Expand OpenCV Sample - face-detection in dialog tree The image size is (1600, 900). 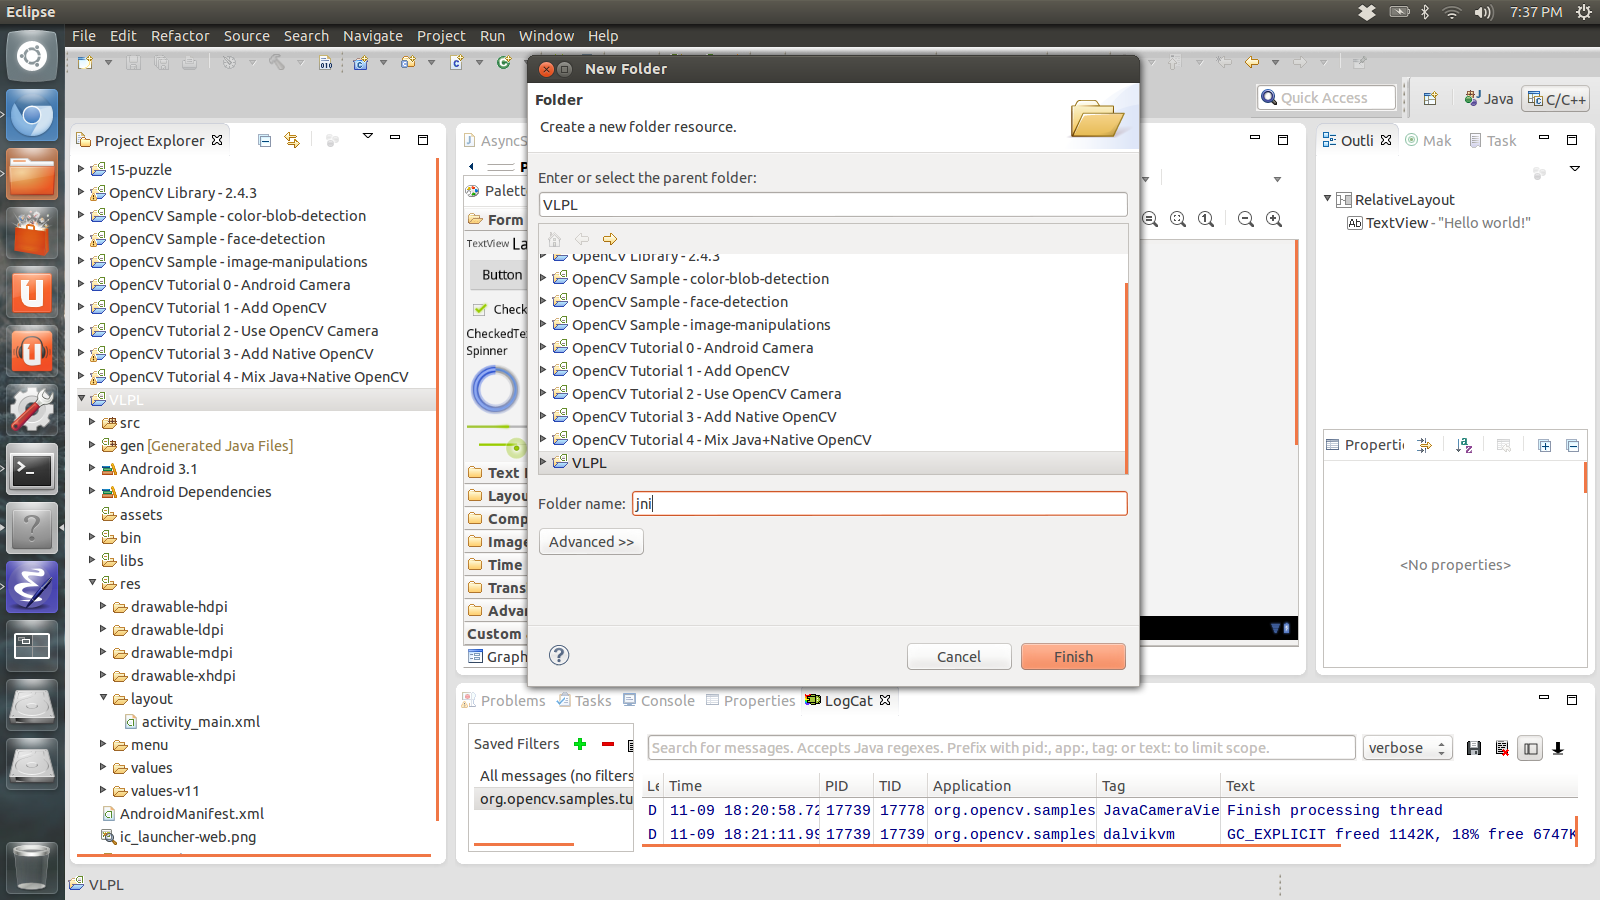[544, 301]
